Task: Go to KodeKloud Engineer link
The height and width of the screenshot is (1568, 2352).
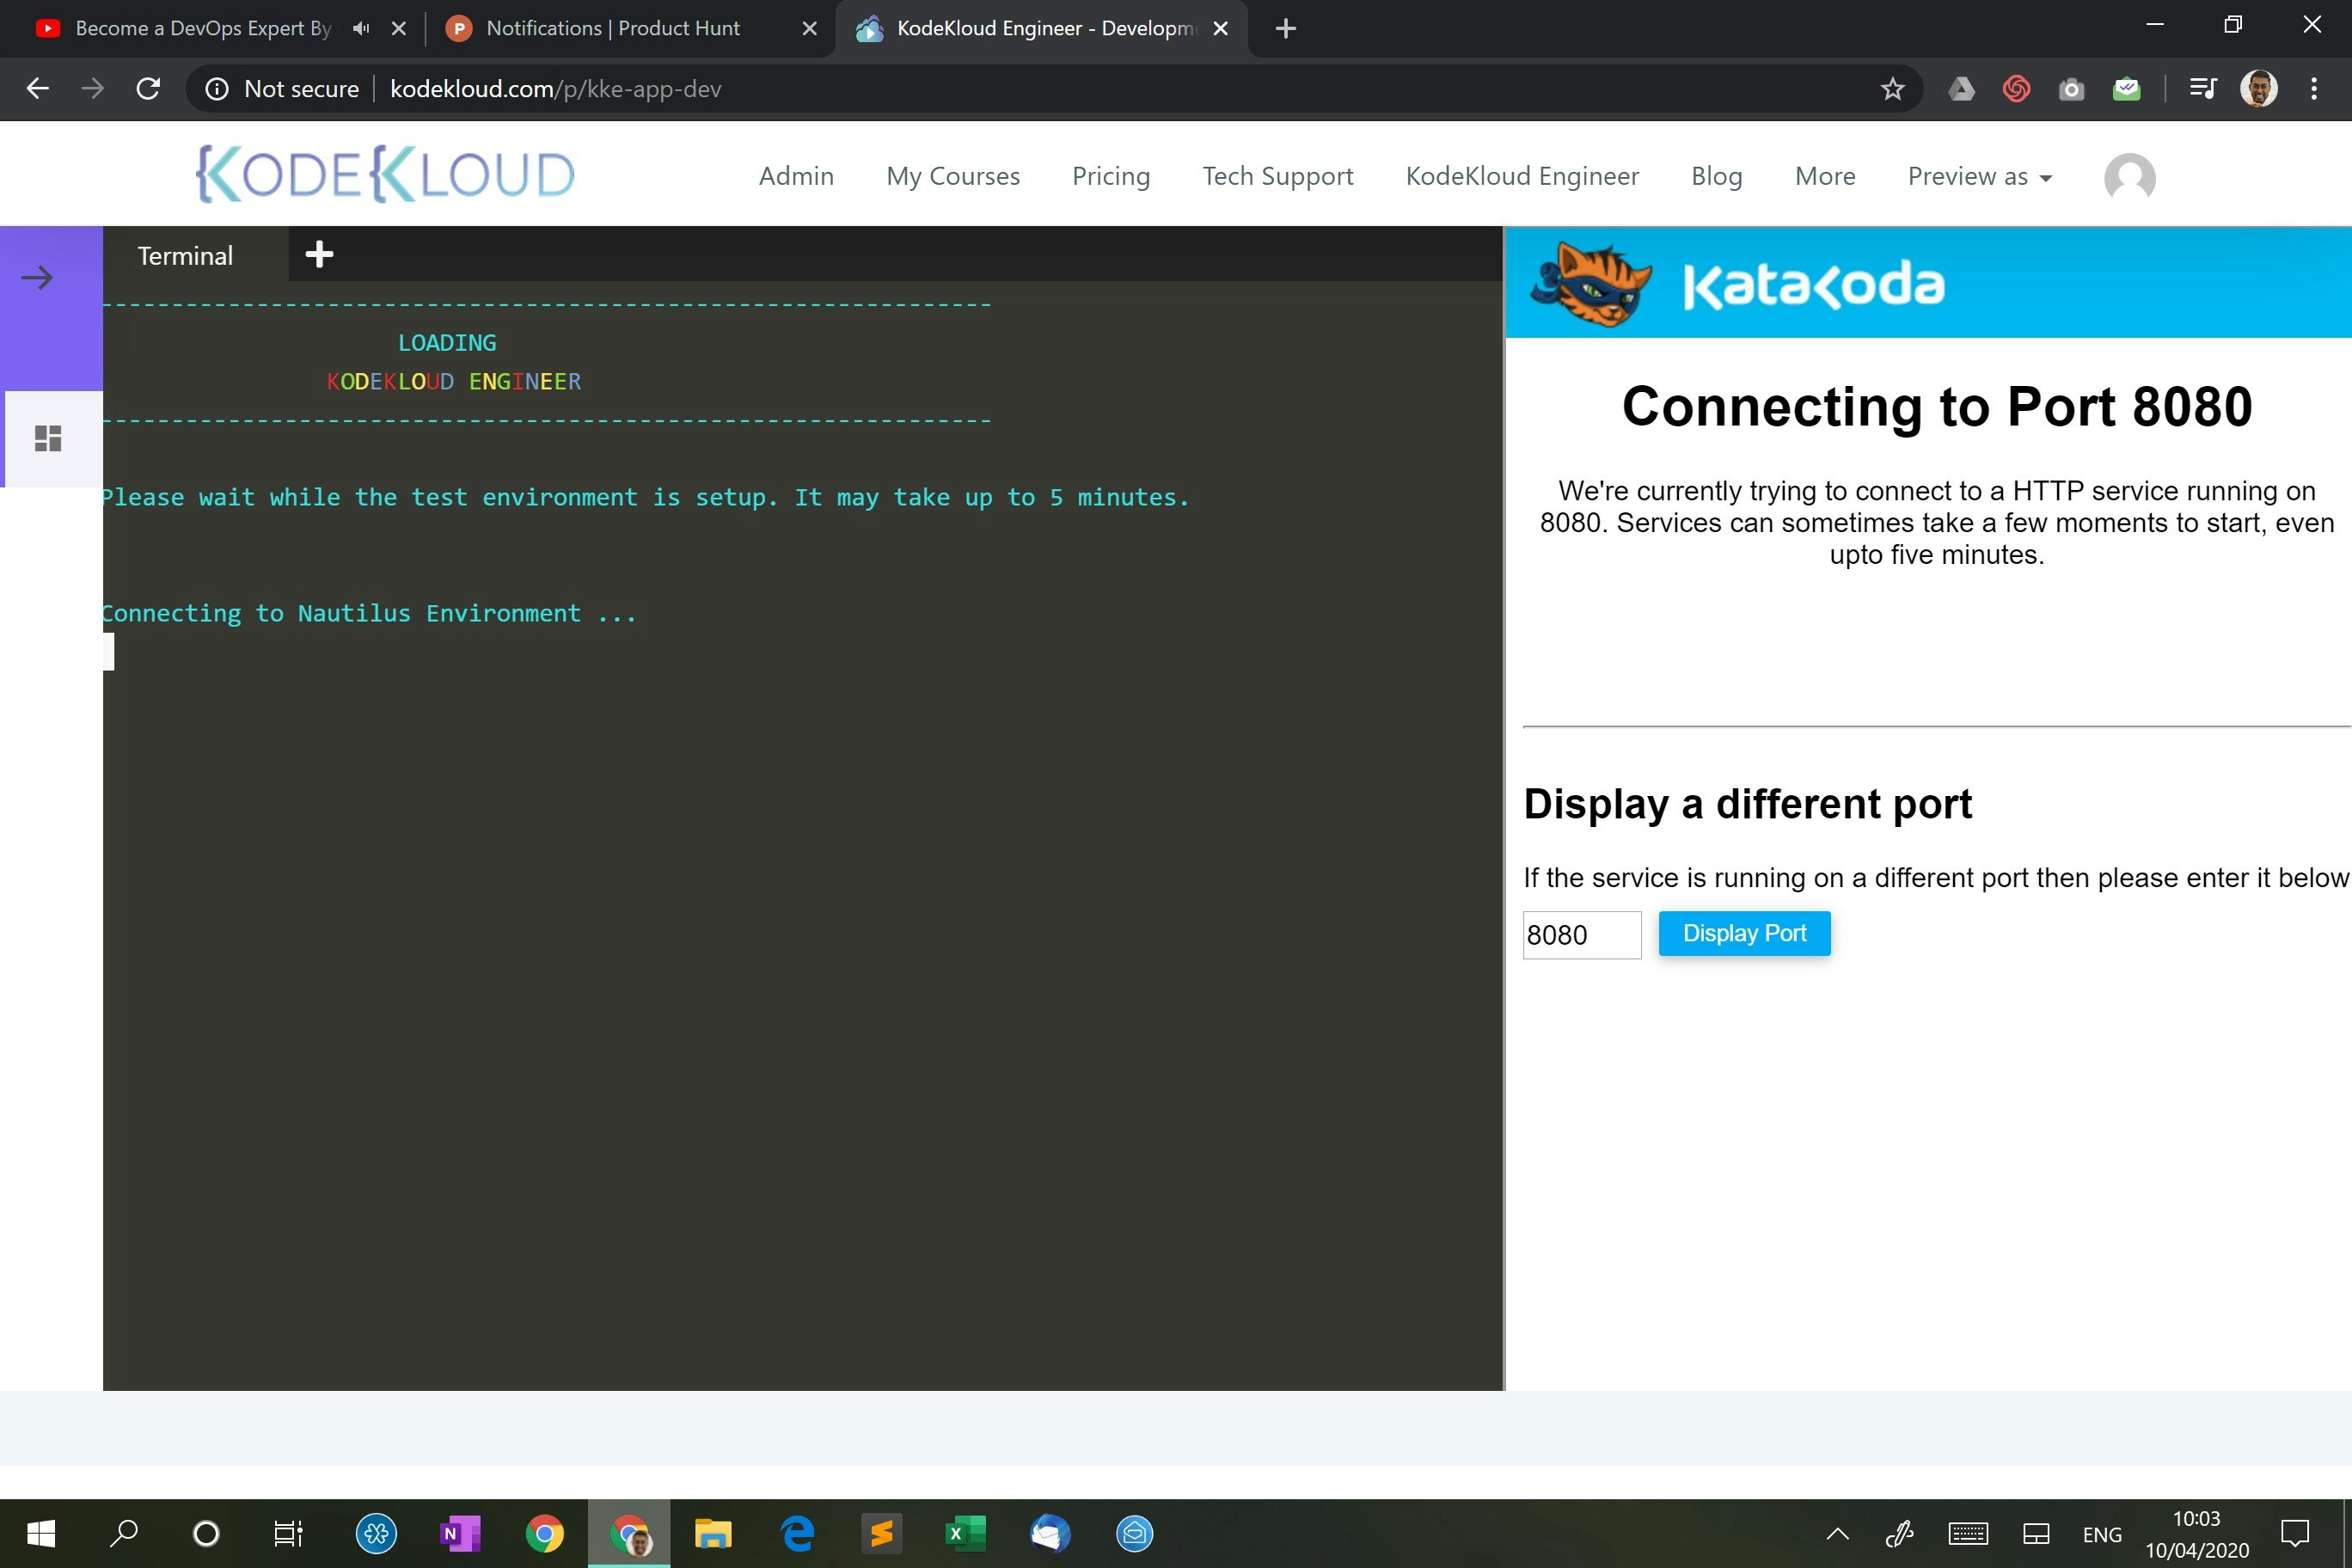Action: (x=1521, y=176)
